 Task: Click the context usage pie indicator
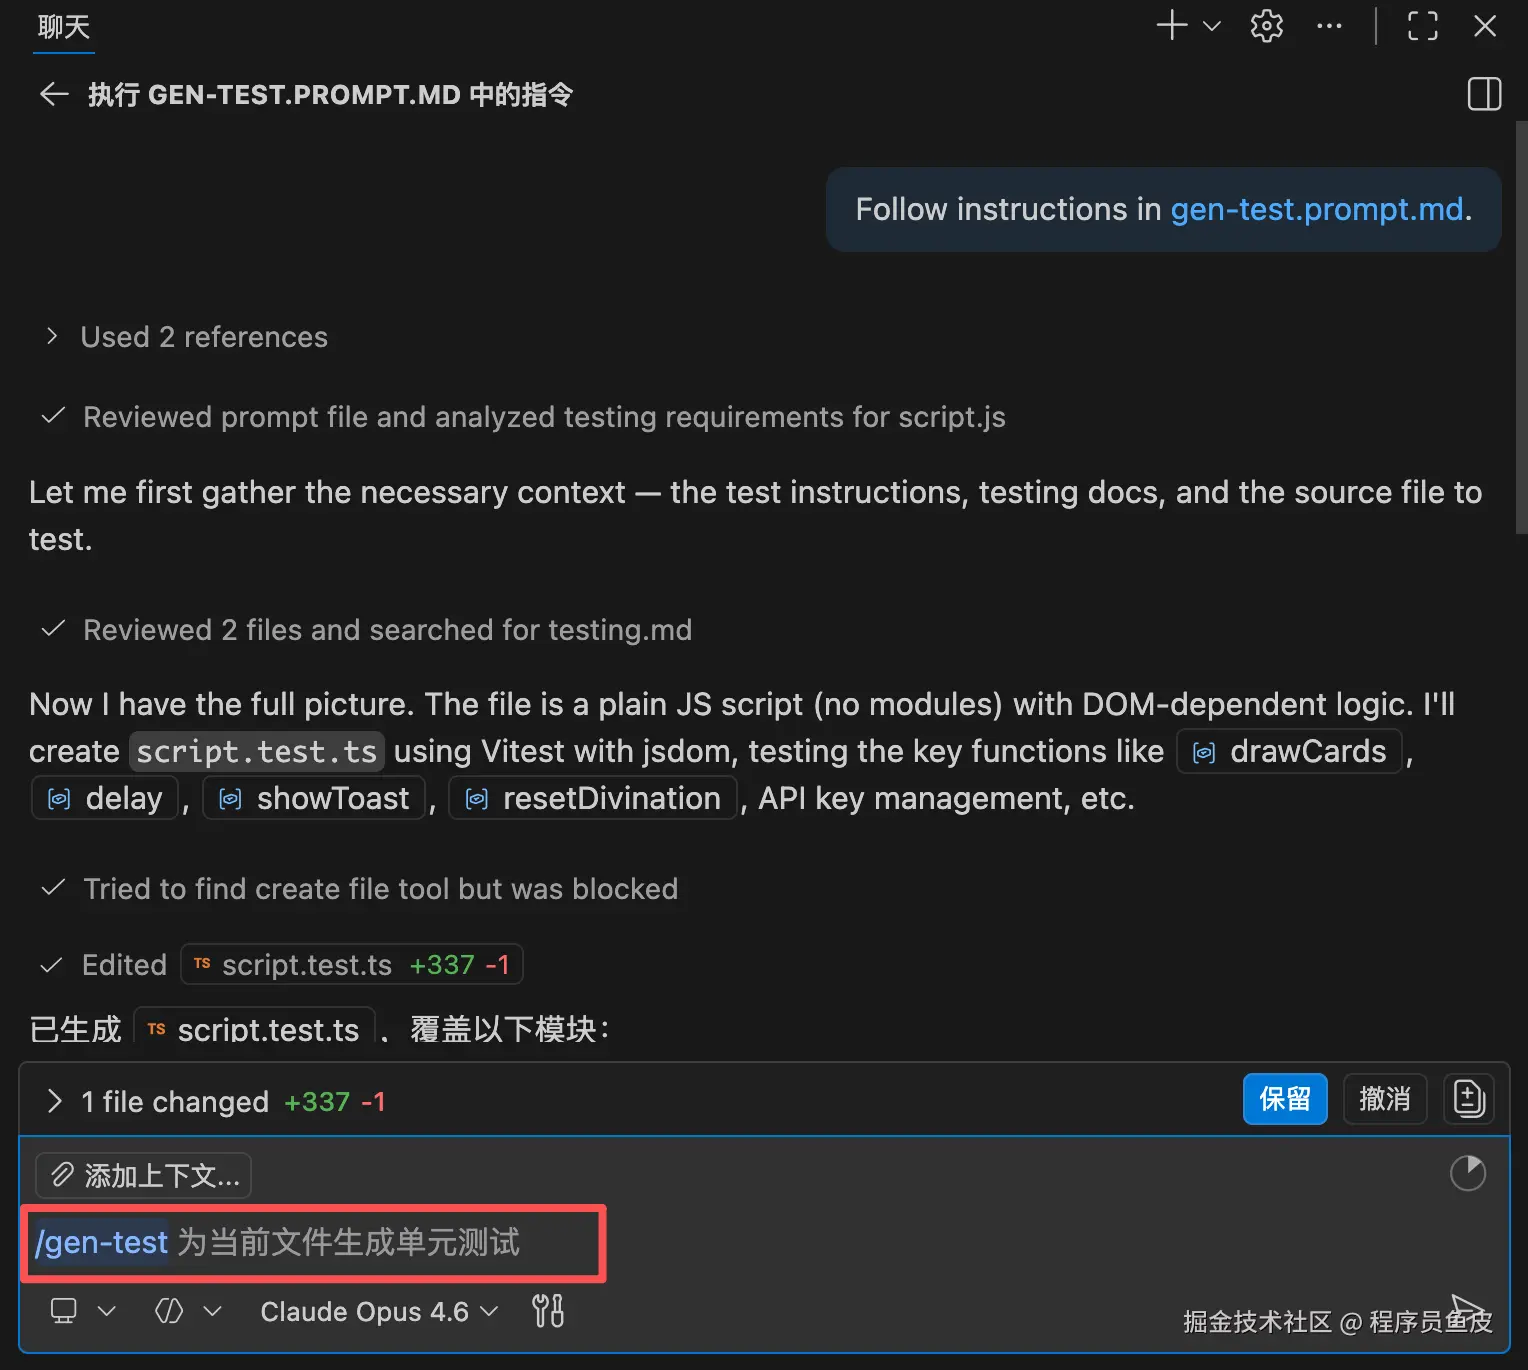[1467, 1173]
